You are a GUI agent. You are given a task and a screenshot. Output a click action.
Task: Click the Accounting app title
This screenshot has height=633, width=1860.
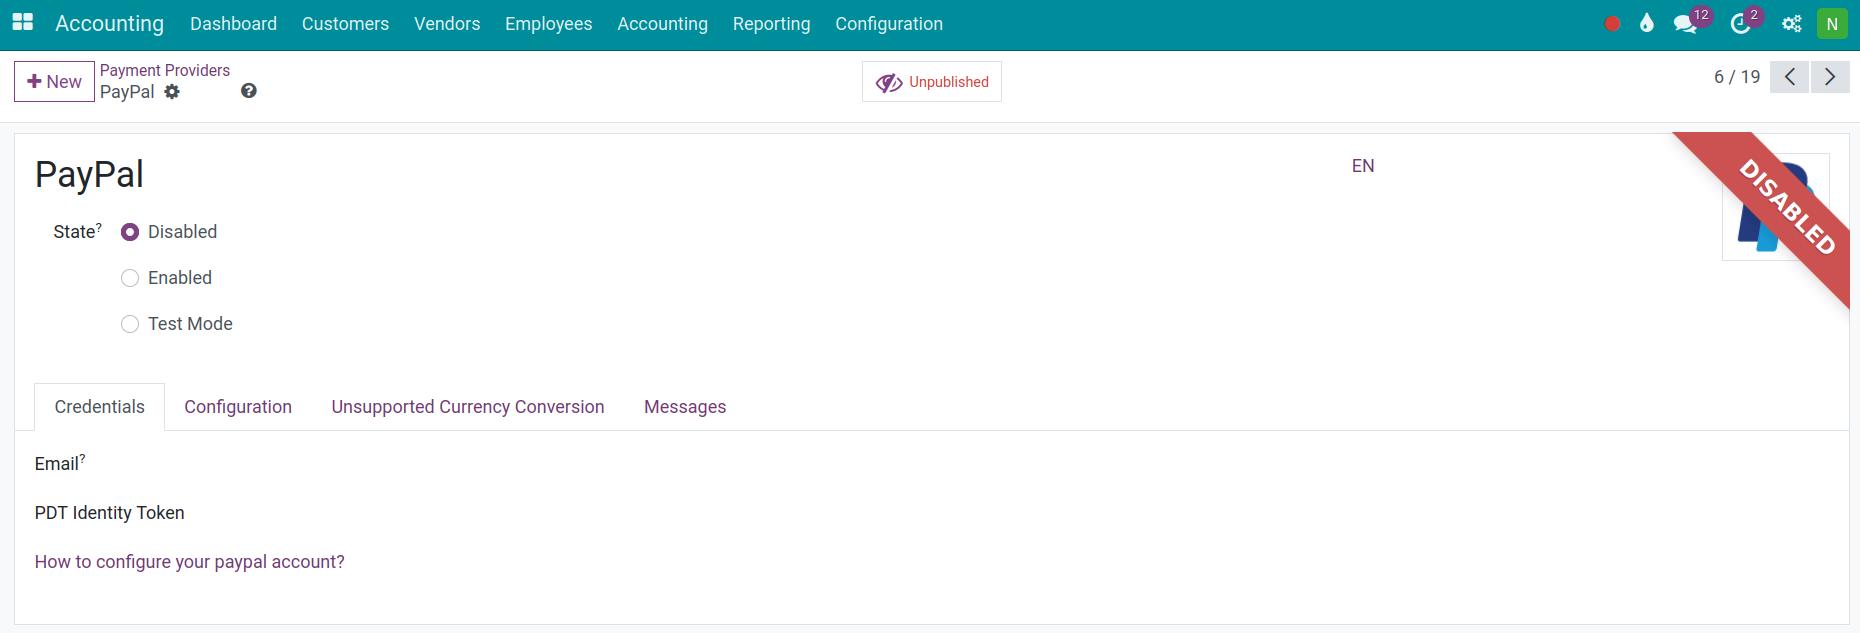(109, 24)
